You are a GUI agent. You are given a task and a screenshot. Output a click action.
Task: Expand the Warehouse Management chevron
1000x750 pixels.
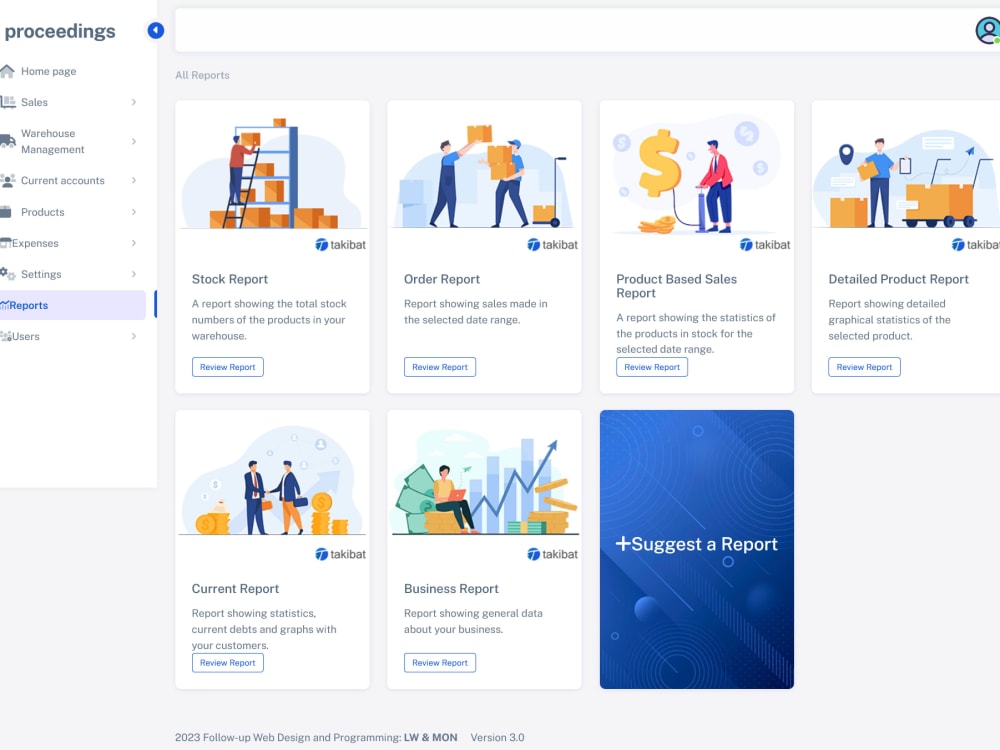tap(134, 141)
